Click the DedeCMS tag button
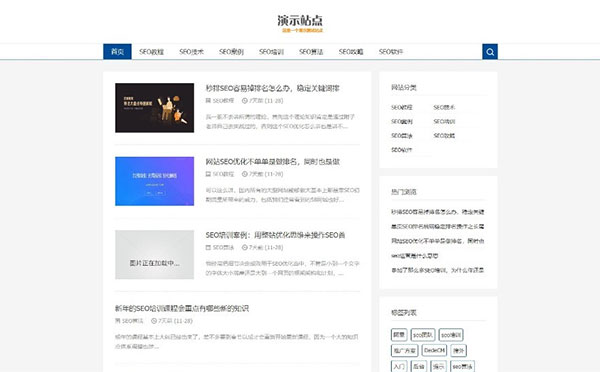The image size is (600, 372). [x=434, y=350]
